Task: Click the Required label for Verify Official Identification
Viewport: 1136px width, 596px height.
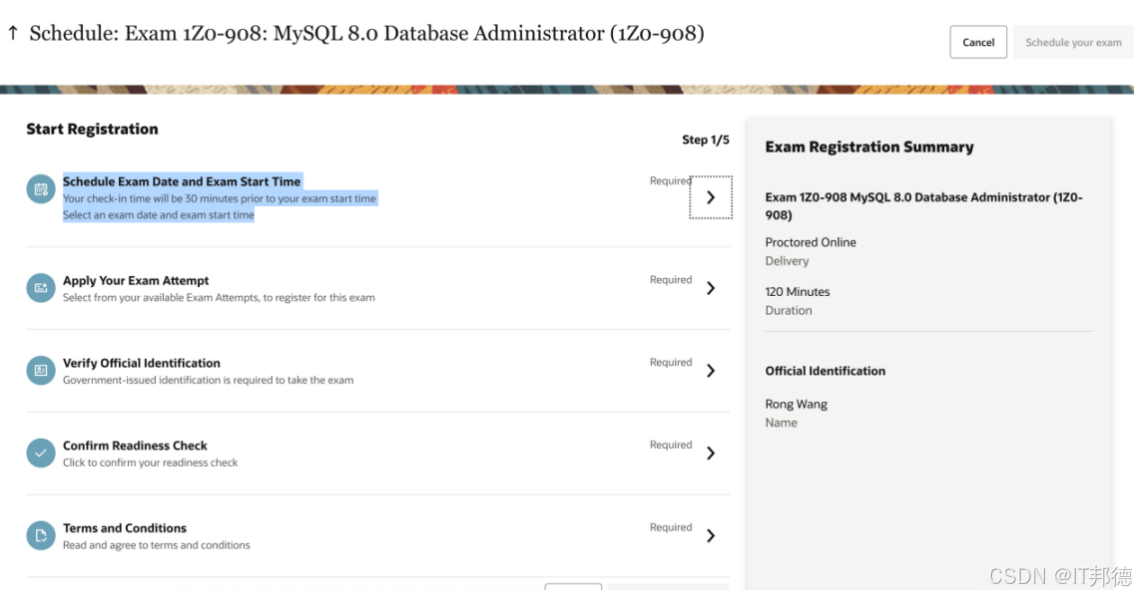Action: (671, 362)
